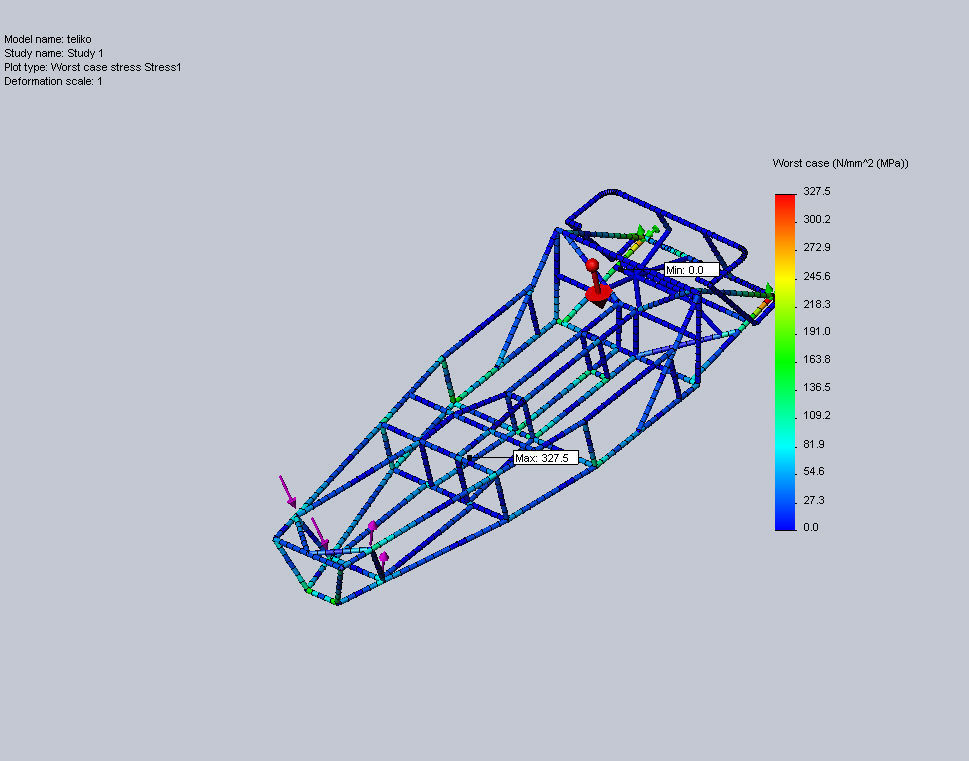969x761 pixels.
Task: Click the legend value 191.0
Action: pos(816,331)
